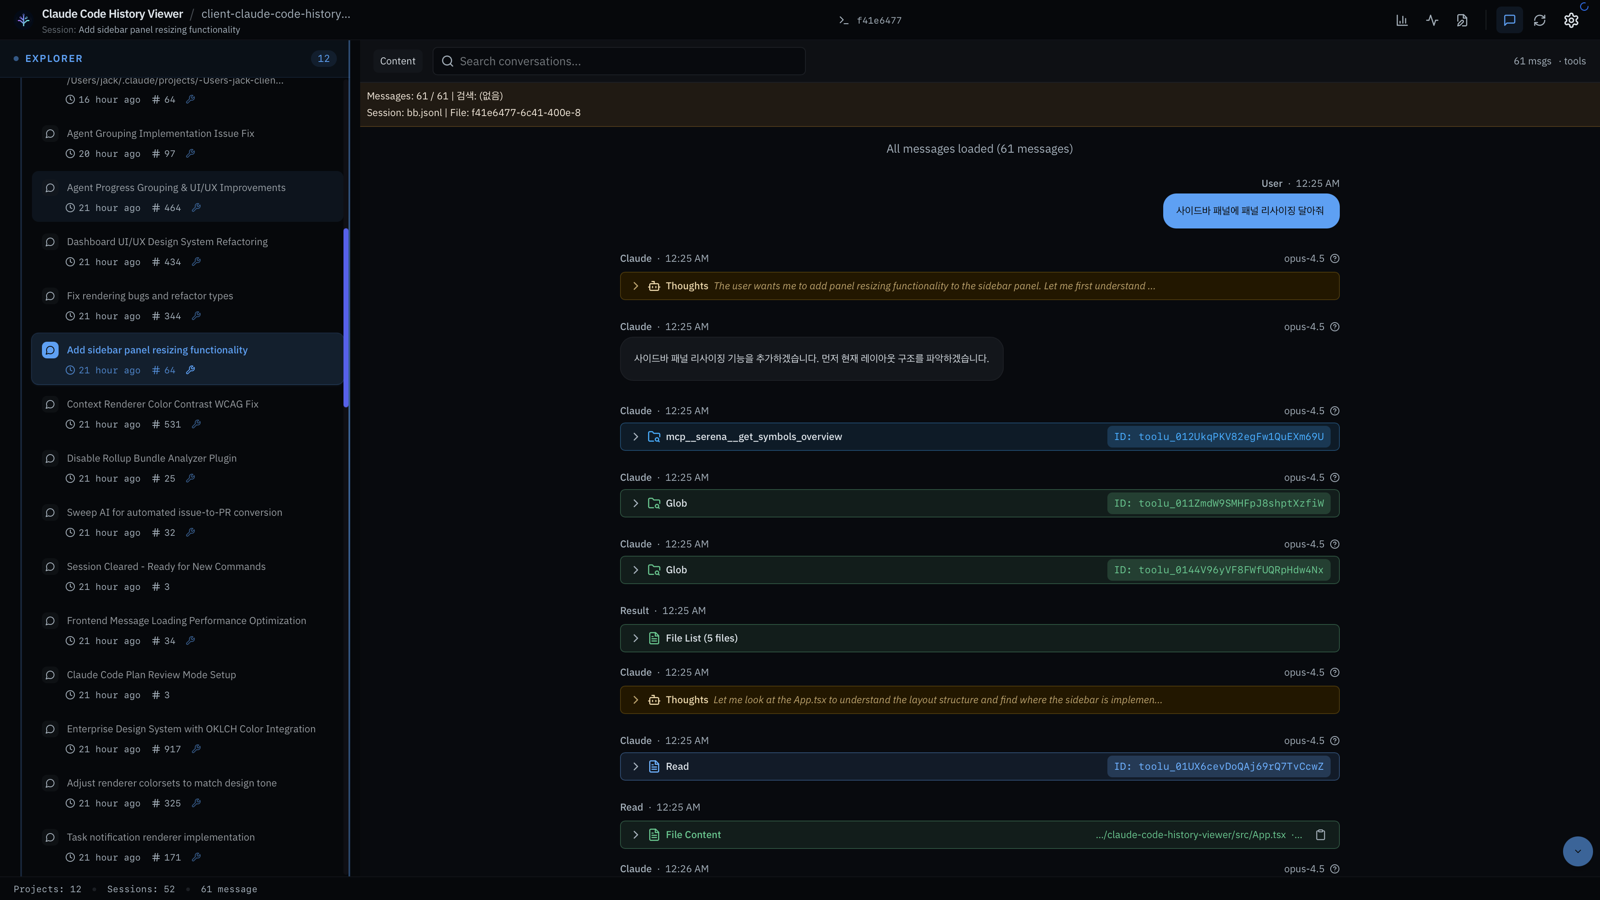Click the '61 msgs' counter text
Image resolution: width=1600 pixels, height=900 pixels.
click(x=1532, y=61)
